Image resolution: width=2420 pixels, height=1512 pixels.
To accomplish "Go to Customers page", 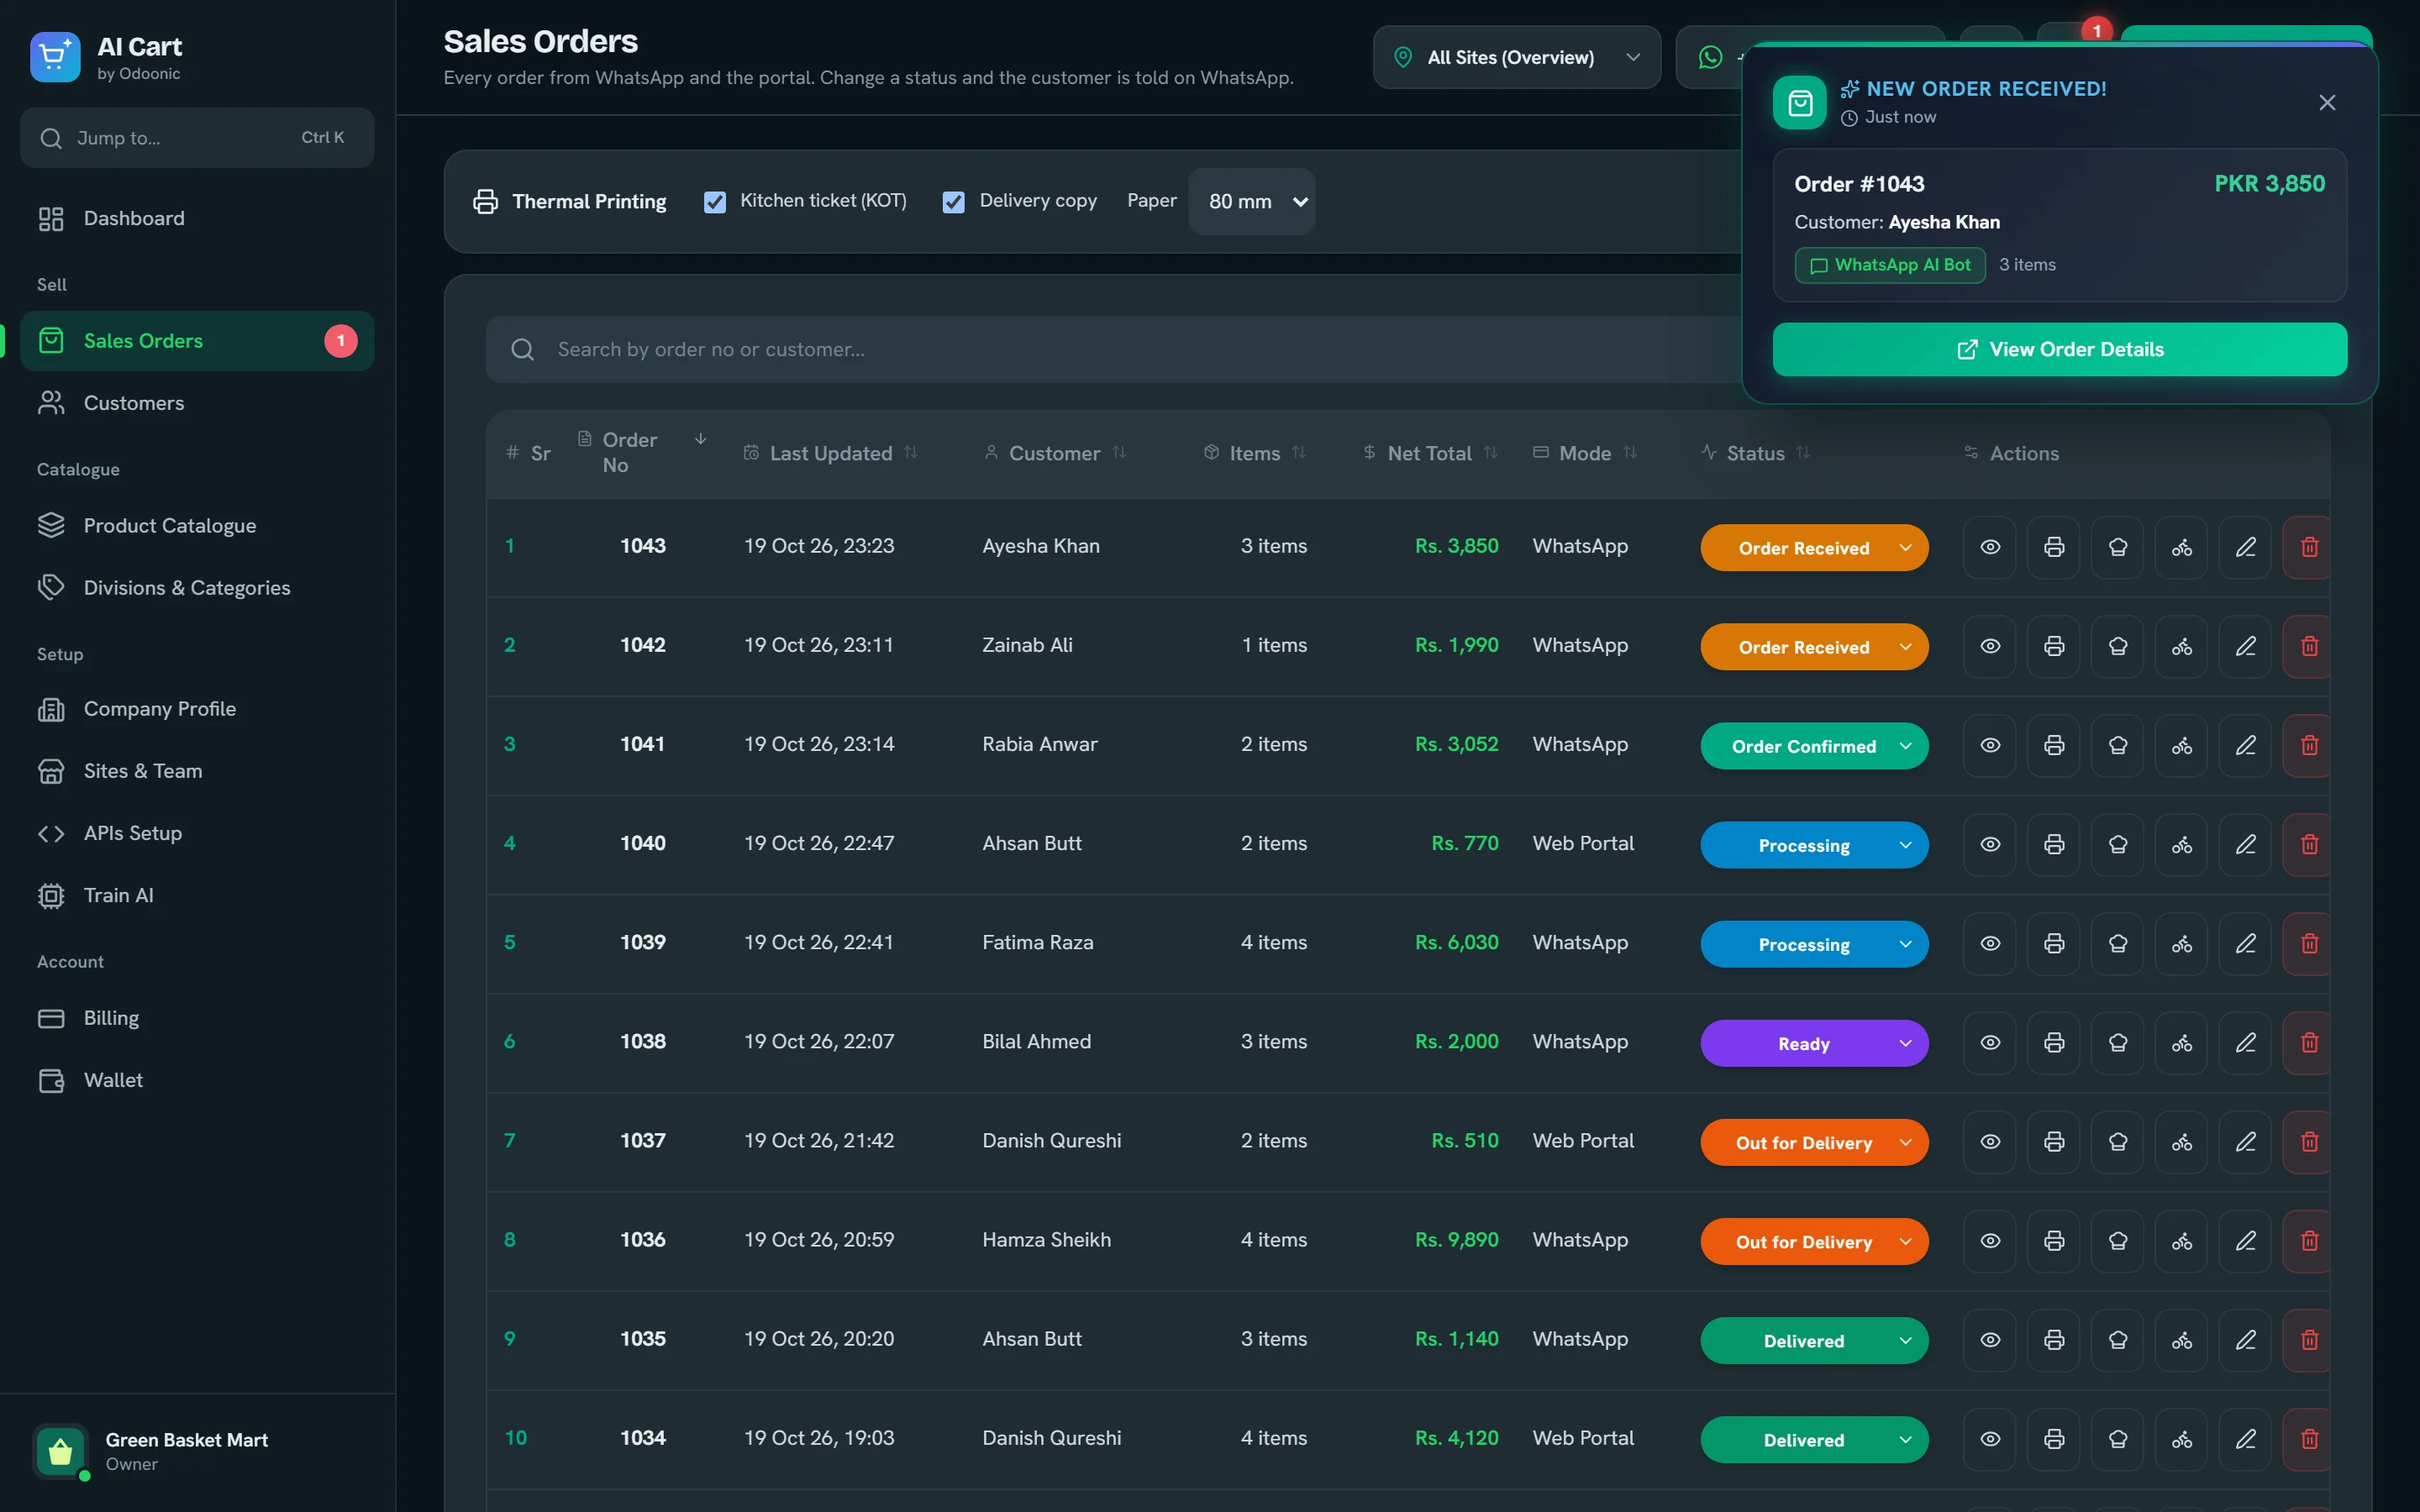I will [x=197, y=402].
